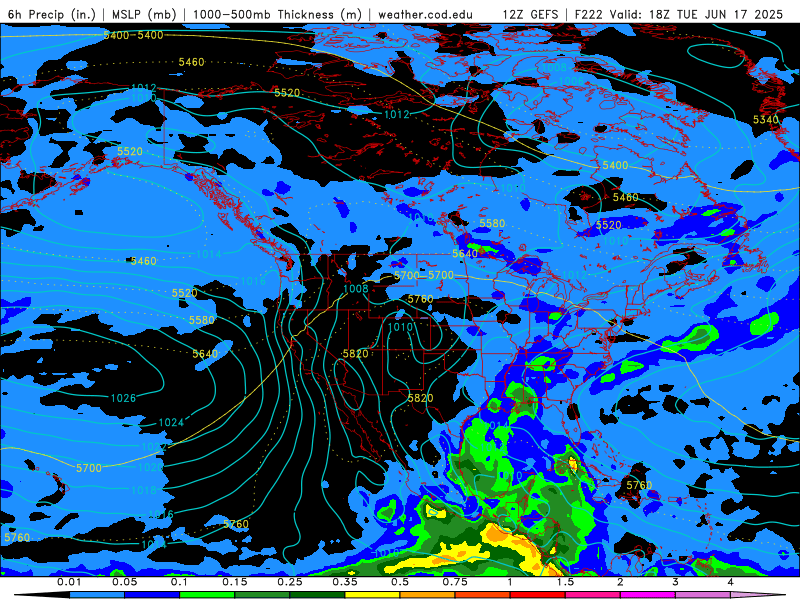The height and width of the screenshot is (600, 800).
Task: Click the 0.25 legend scale value
Action: click(x=290, y=582)
